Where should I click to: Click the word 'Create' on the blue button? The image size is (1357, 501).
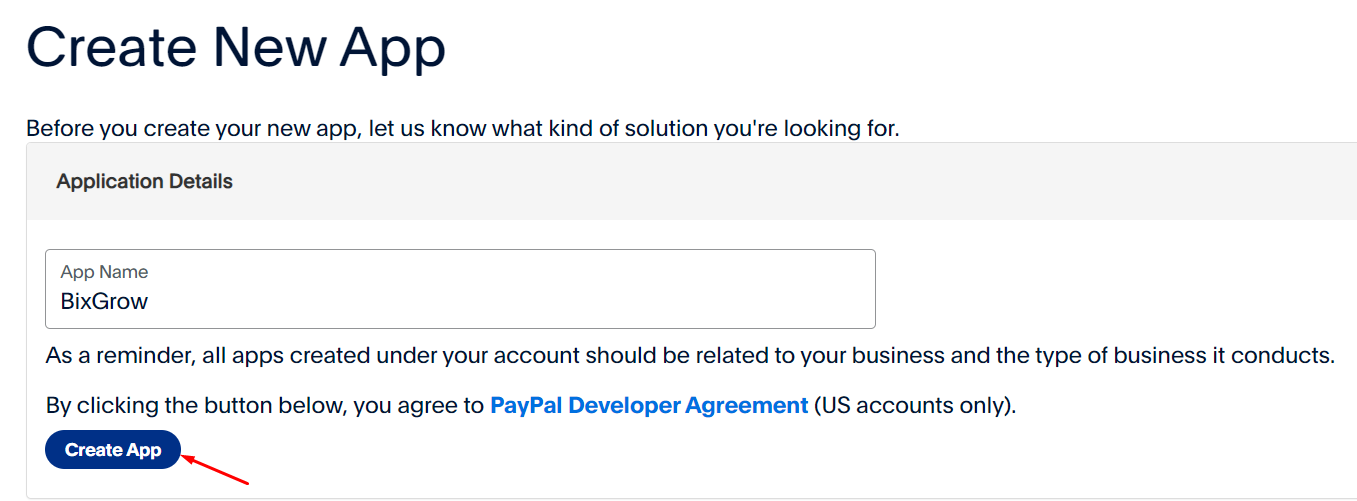(92, 450)
